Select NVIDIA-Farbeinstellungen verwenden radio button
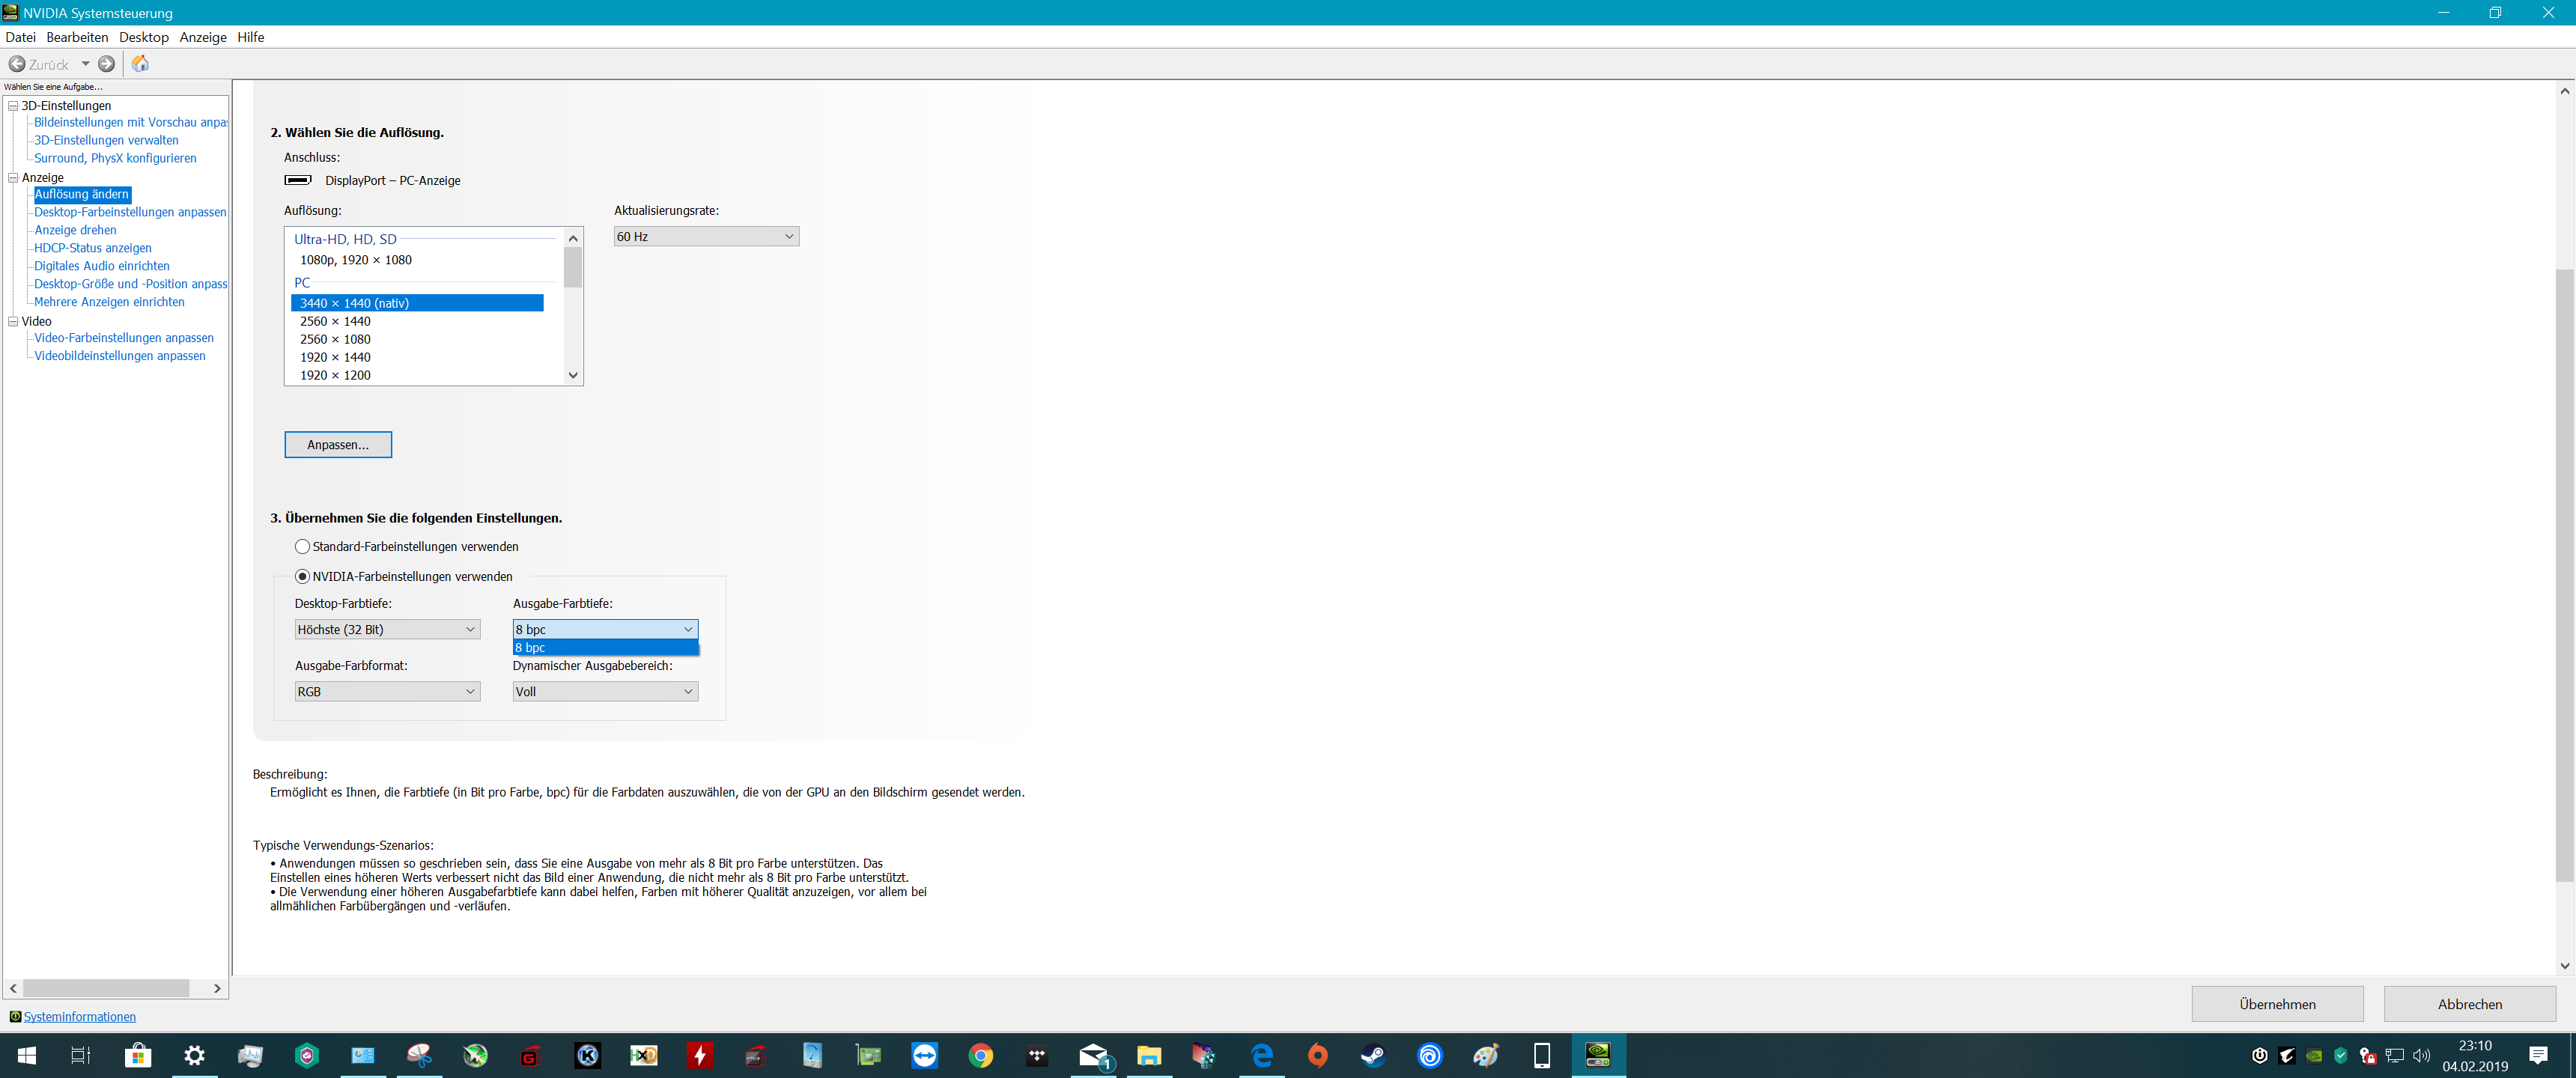The height and width of the screenshot is (1078, 2576). point(302,577)
